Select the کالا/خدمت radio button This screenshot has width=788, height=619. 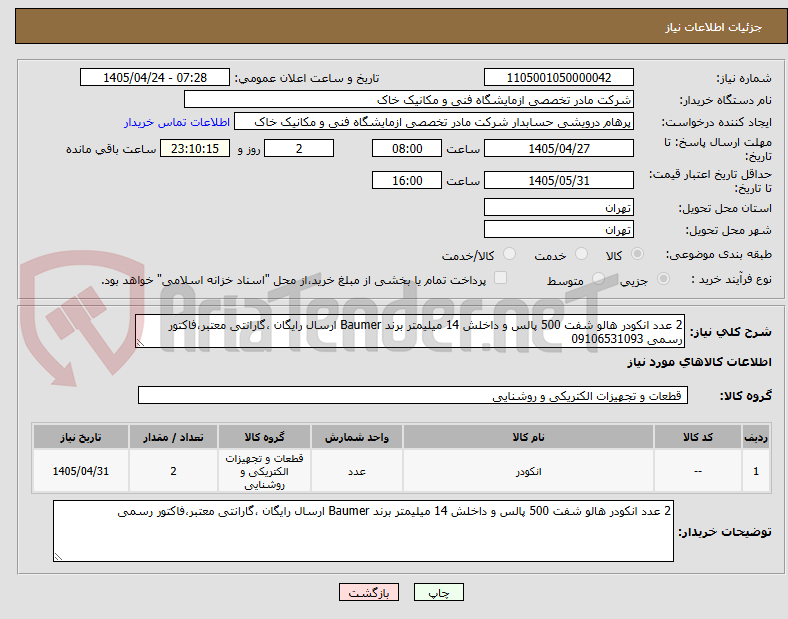[x=510, y=254]
